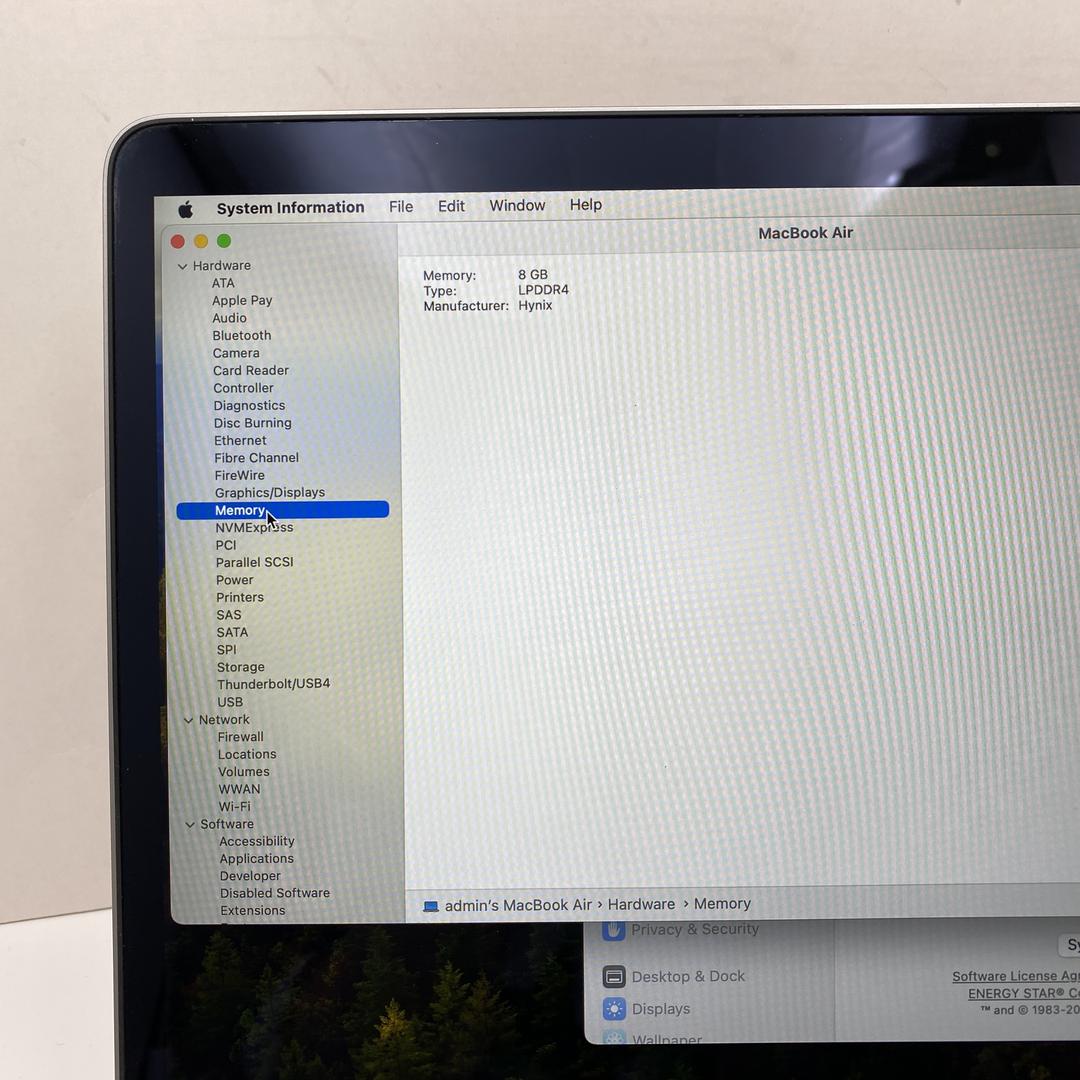
Task: Click Memory in the path bar
Action: tap(722, 904)
